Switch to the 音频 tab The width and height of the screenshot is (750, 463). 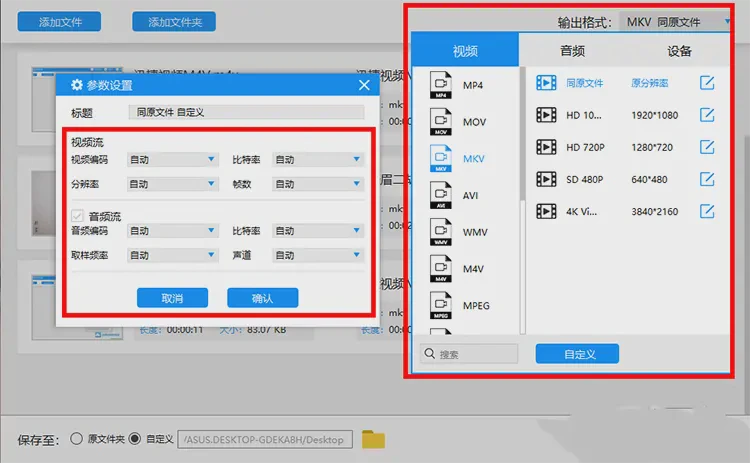click(x=572, y=51)
